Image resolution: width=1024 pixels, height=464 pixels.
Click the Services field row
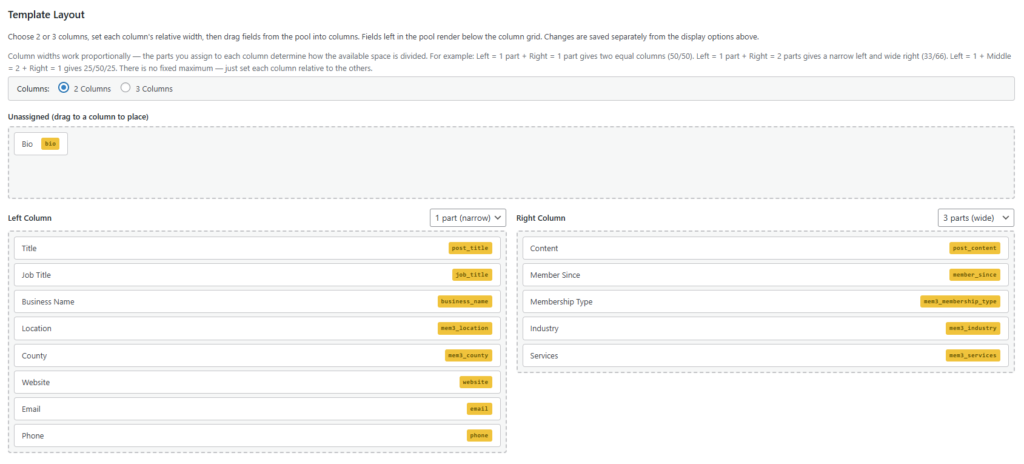pos(766,356)
